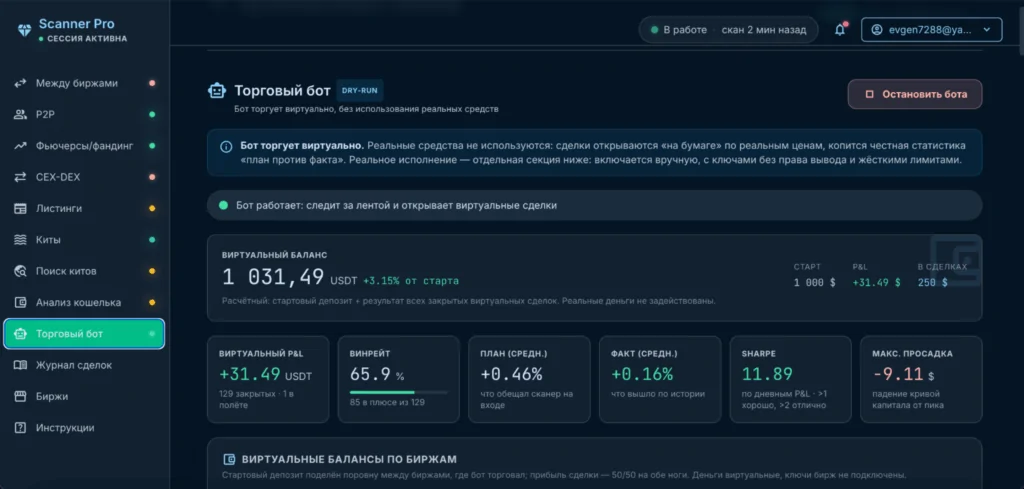Click the P&L +31.49 $ value
This screenshot has width=1024, height=489.
876,283
